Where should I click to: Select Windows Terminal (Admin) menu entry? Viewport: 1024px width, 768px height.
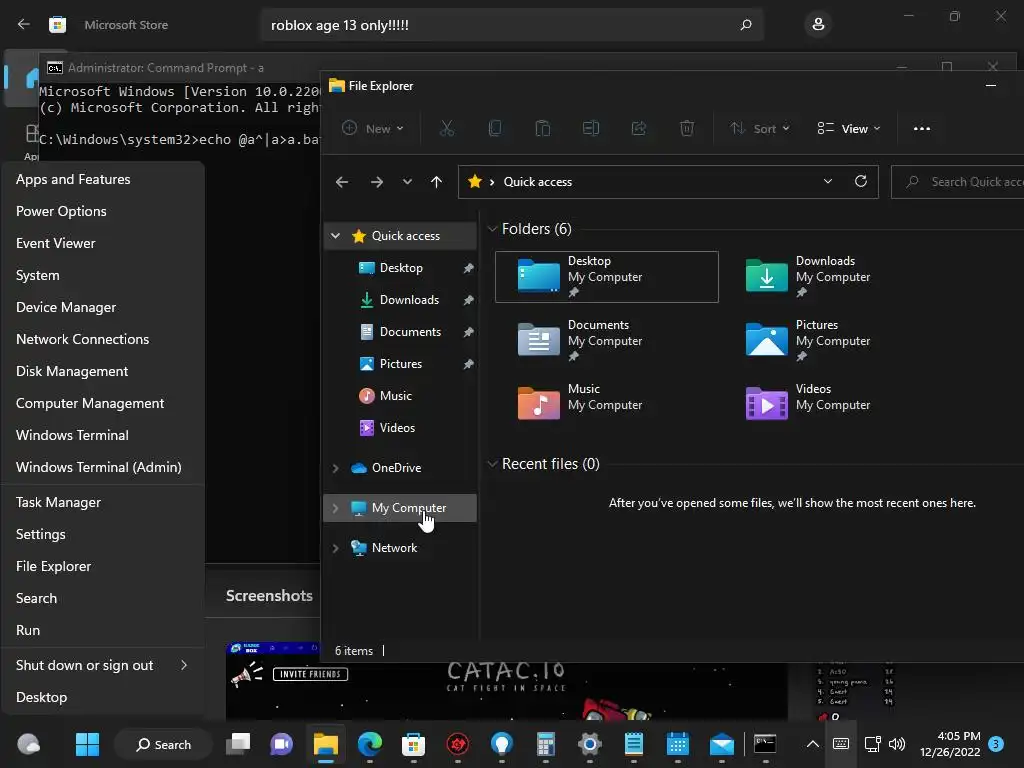click(103, 468)
